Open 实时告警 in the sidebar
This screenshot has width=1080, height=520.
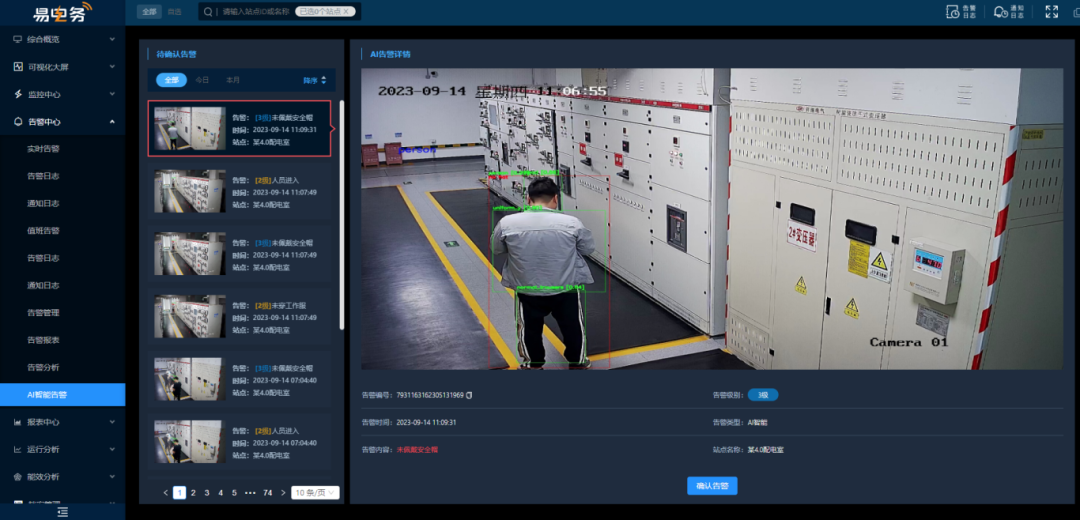pyautogui.click(x=43, y=149)
